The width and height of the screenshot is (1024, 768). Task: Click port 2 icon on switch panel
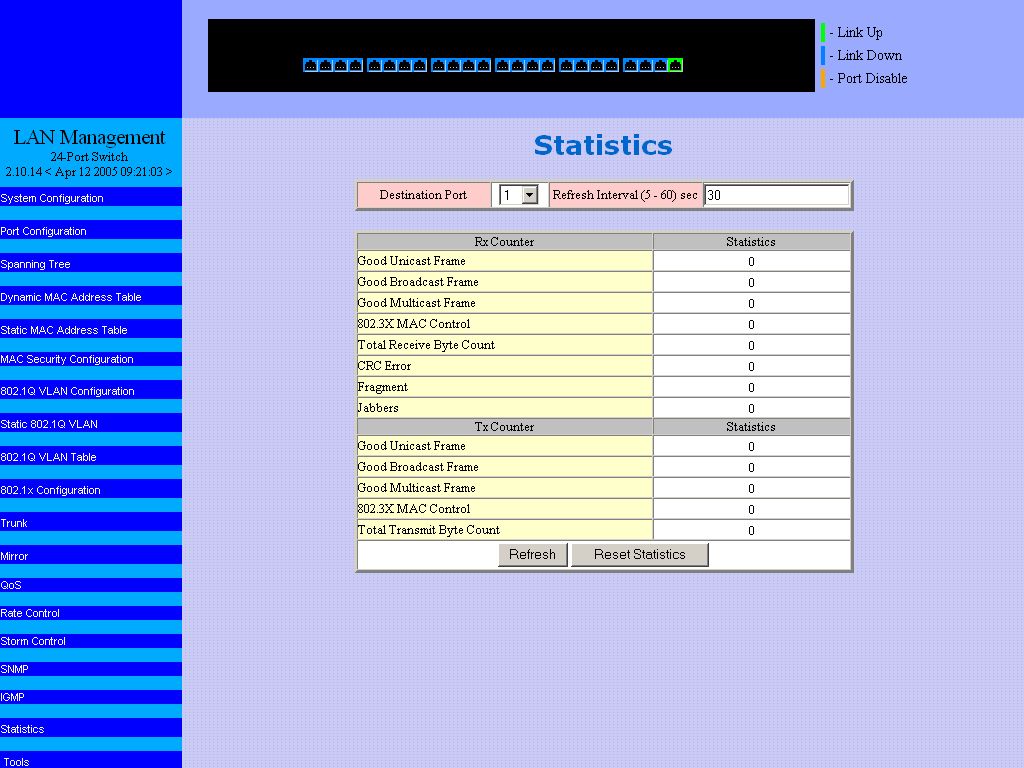[325, 65]
